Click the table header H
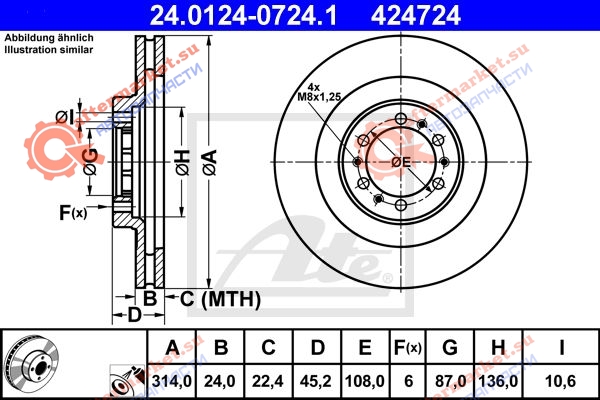The image size is (600, 400). [498, 348]
